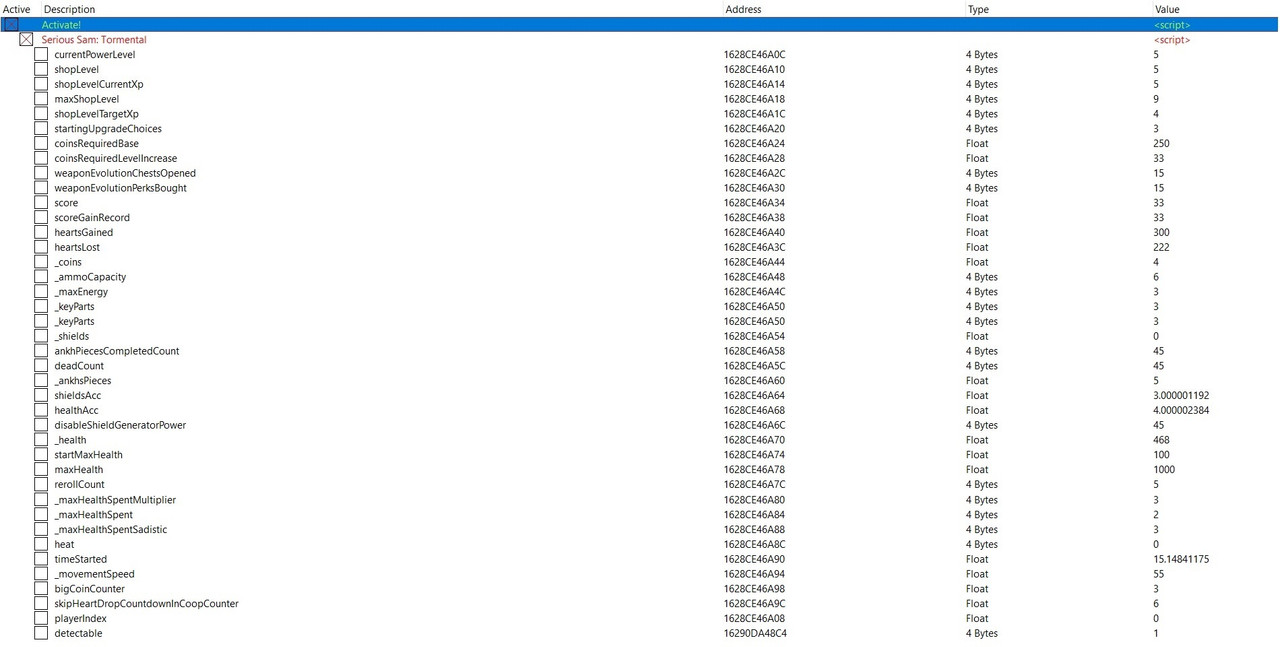Check the detectable entry checkbox

[41, 633]
